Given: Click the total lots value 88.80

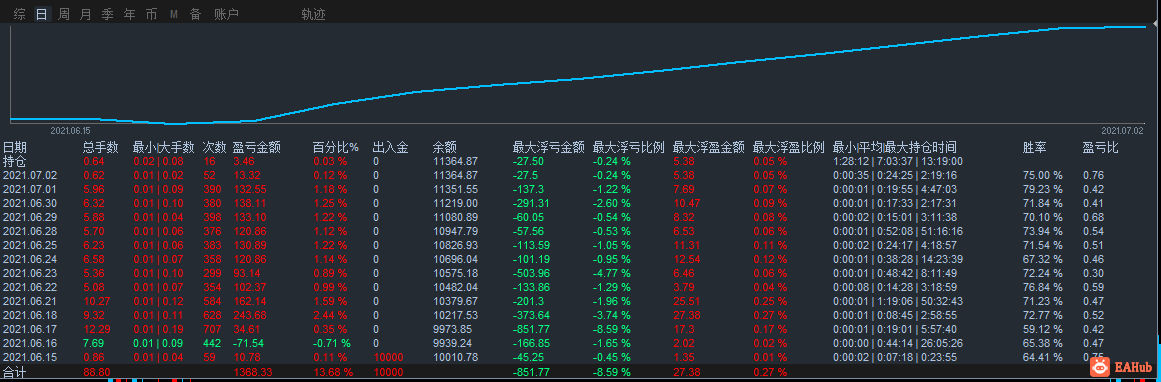Looking at the screenshot, I should [97, 372].
